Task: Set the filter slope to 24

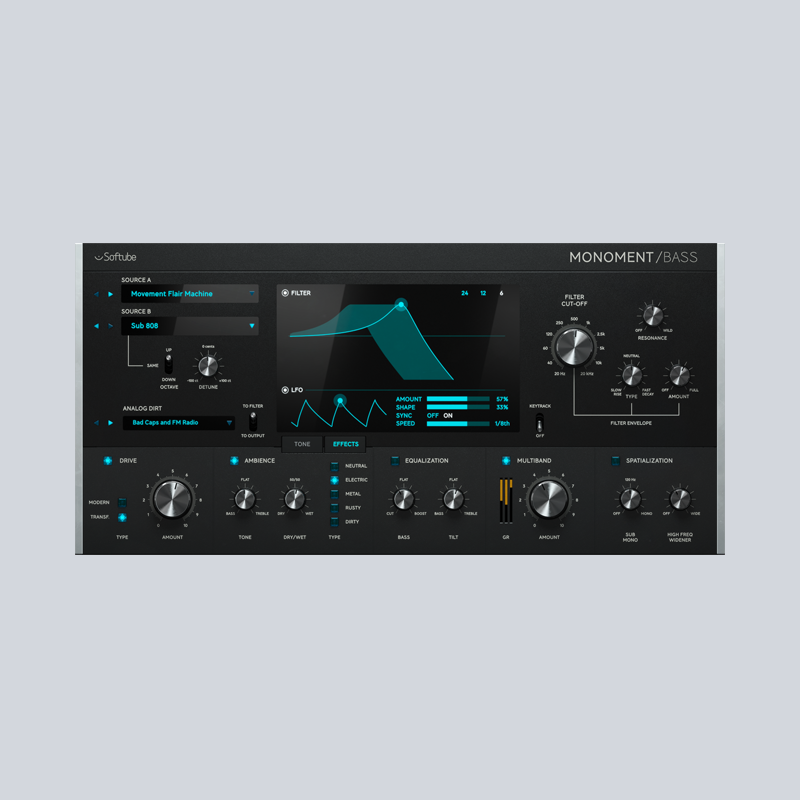Action: coord(465,294)
